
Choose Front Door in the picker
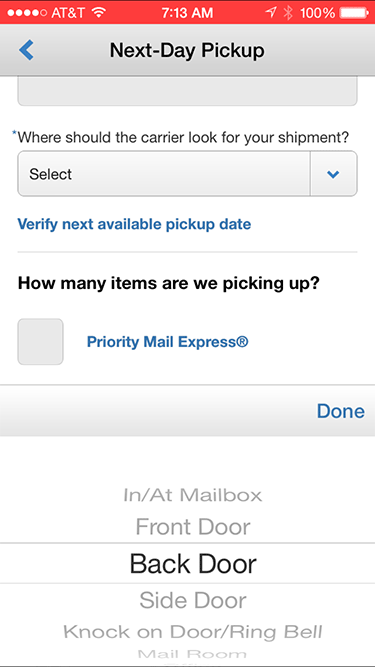click(193, 527)
